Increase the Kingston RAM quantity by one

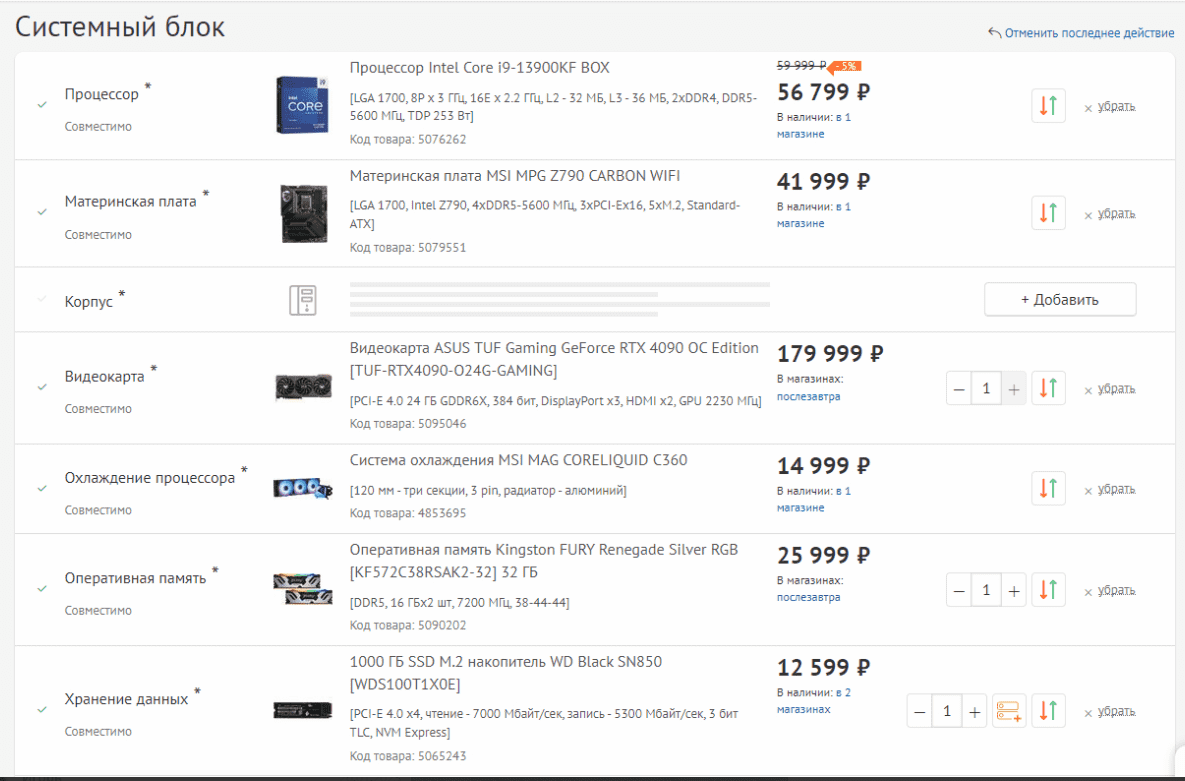[1014, 590]
